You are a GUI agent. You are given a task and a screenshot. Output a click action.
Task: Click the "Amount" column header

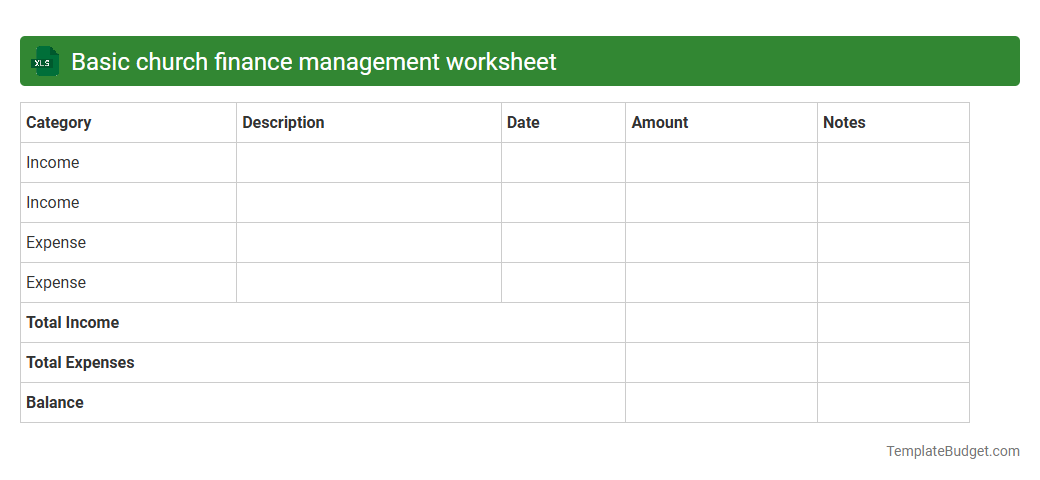tap(721, 123)
